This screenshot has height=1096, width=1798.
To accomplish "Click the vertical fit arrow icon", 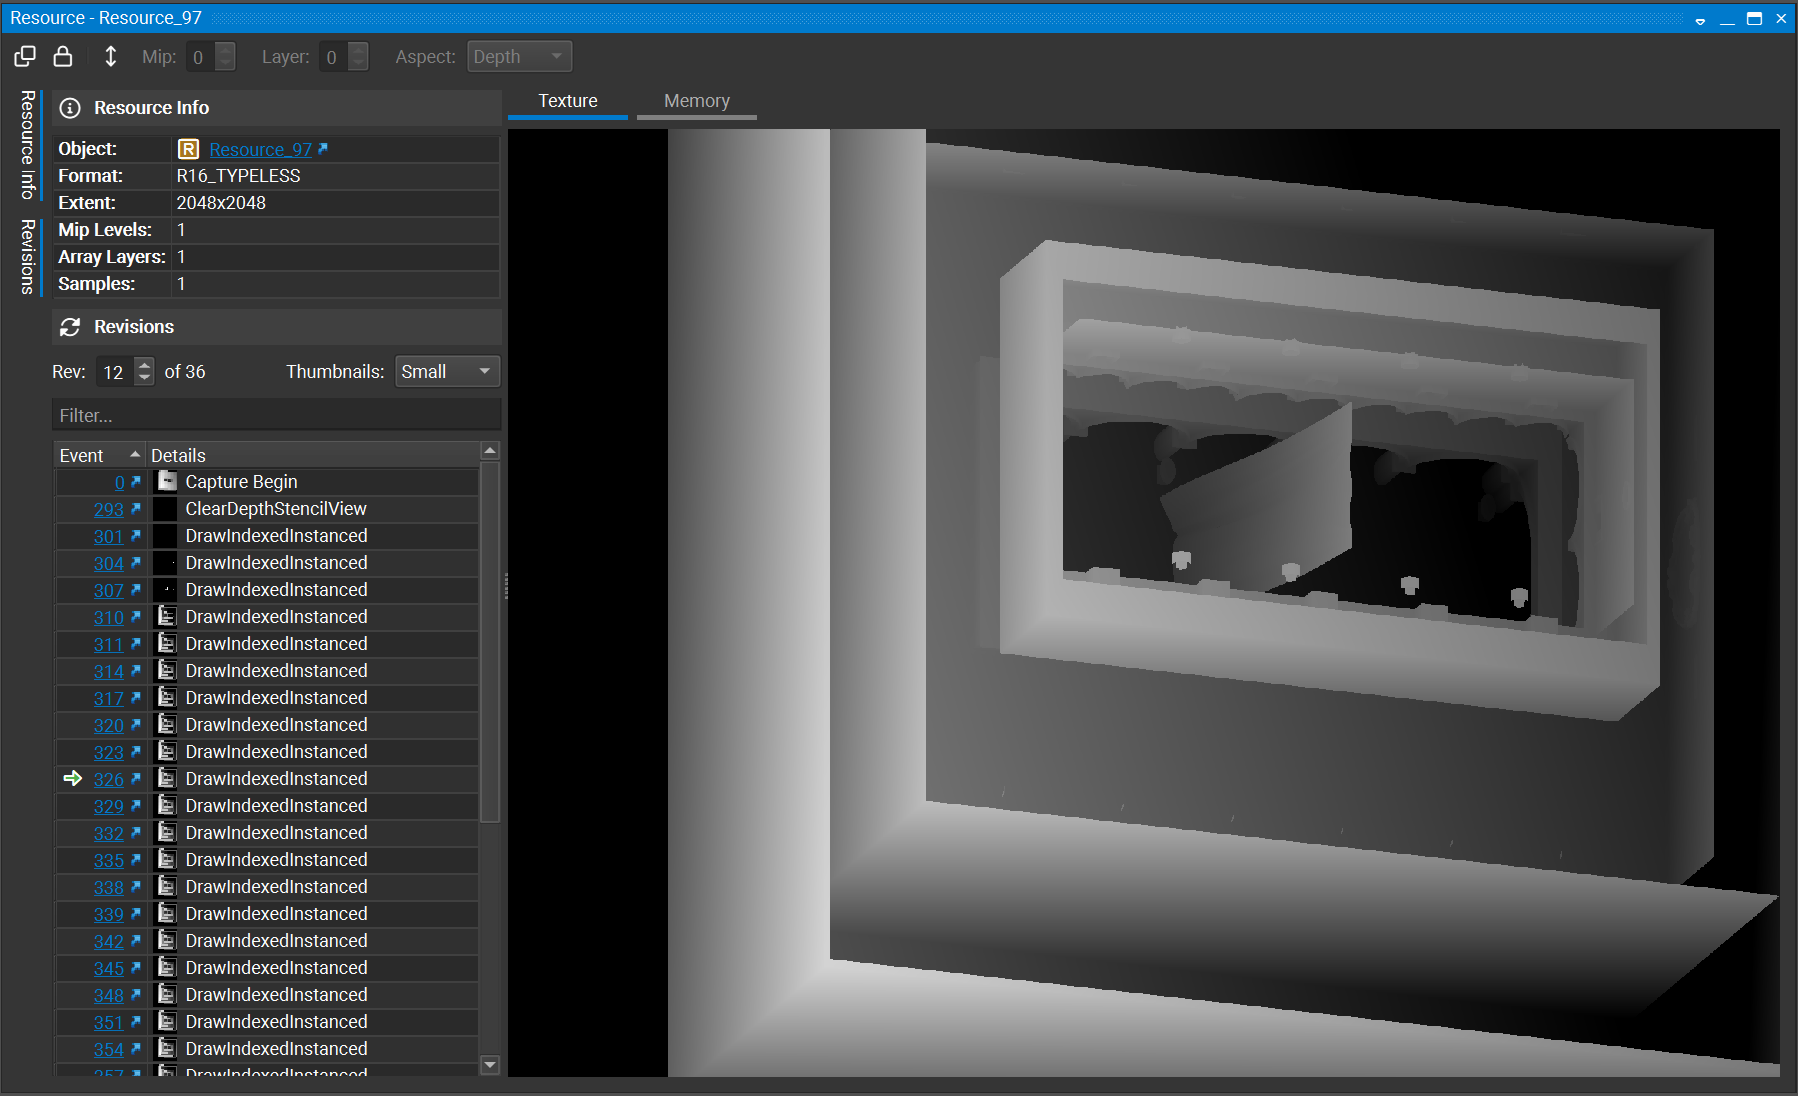I will [x=110, y=56].
